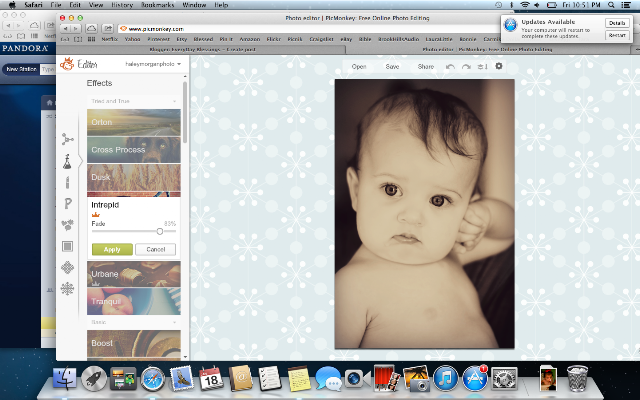Click the Netflix bookmark
Image resolution: width=640 pixels, height=400 pixels.
109,39
